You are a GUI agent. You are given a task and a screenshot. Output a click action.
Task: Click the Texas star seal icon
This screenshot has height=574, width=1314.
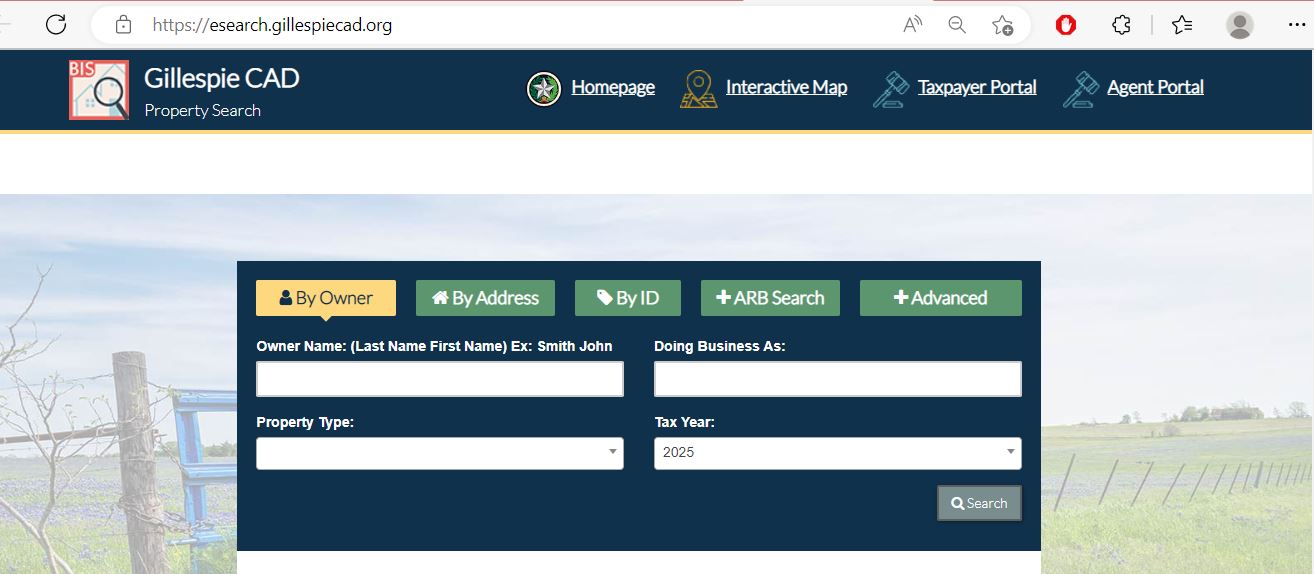pos(543,89)
